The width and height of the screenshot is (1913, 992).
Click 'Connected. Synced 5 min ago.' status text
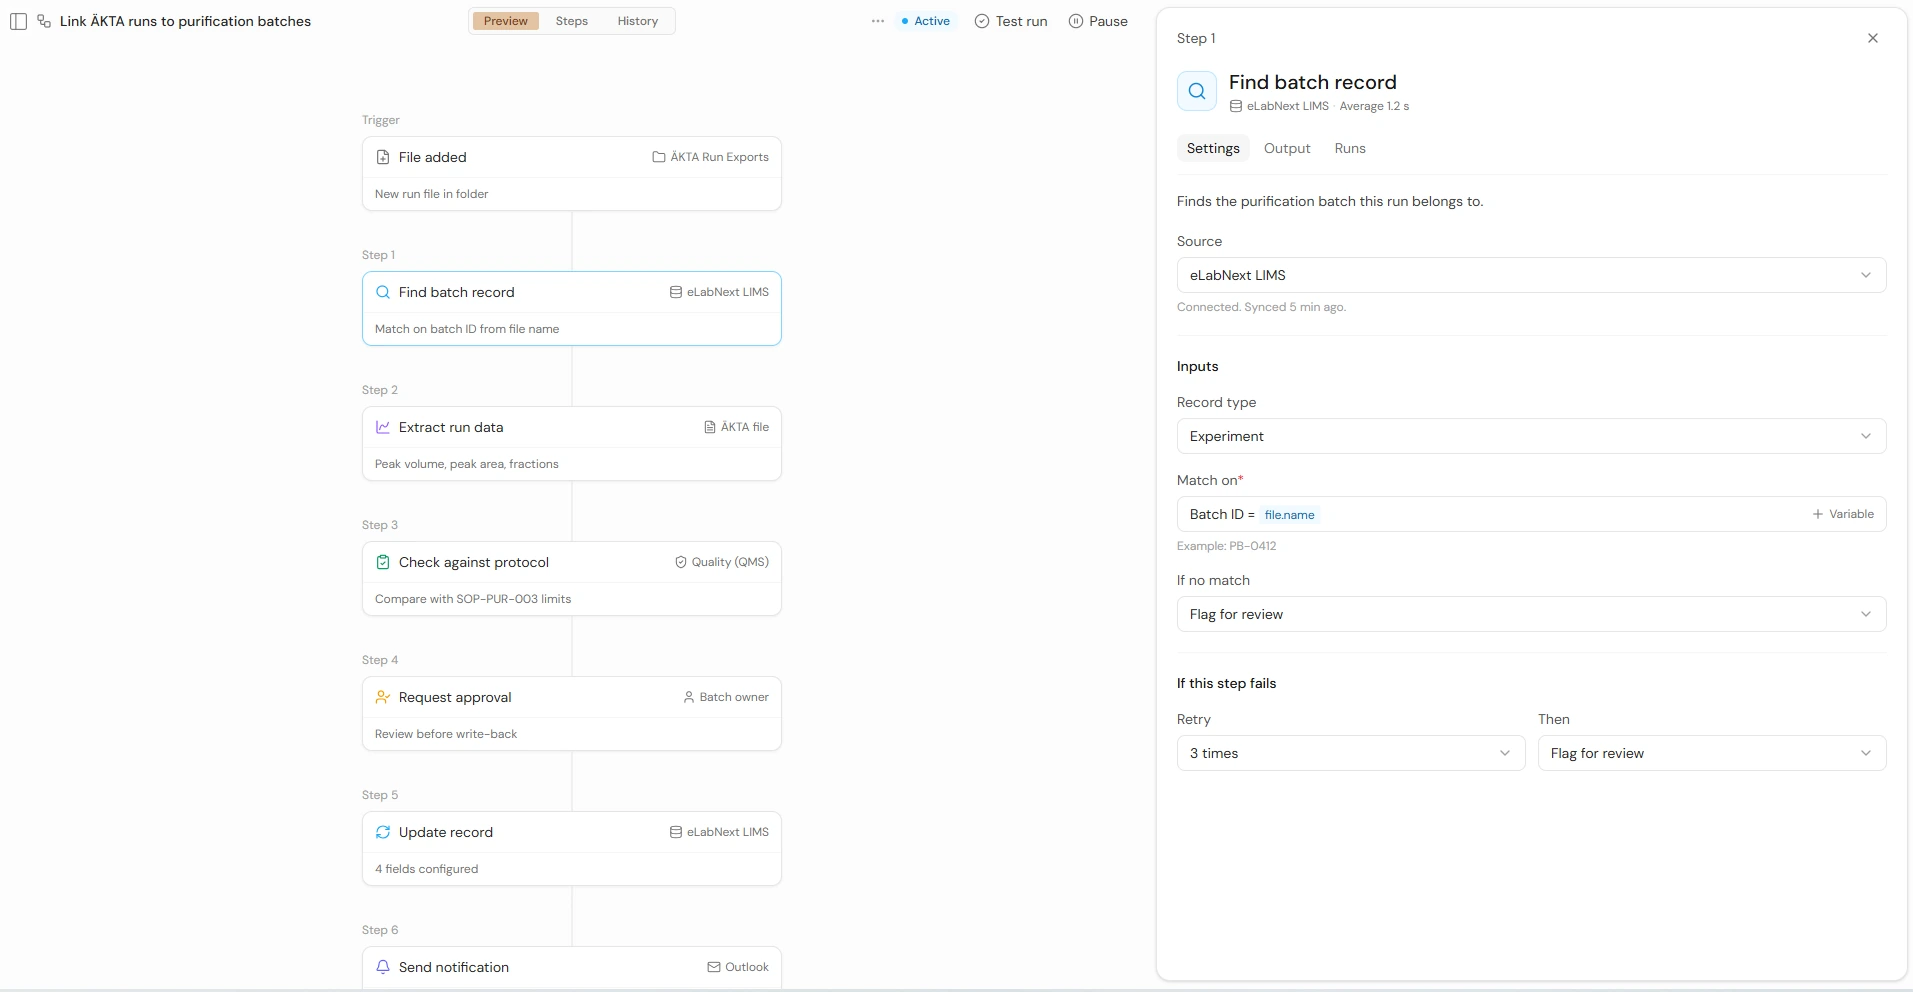pos(1261,307)
